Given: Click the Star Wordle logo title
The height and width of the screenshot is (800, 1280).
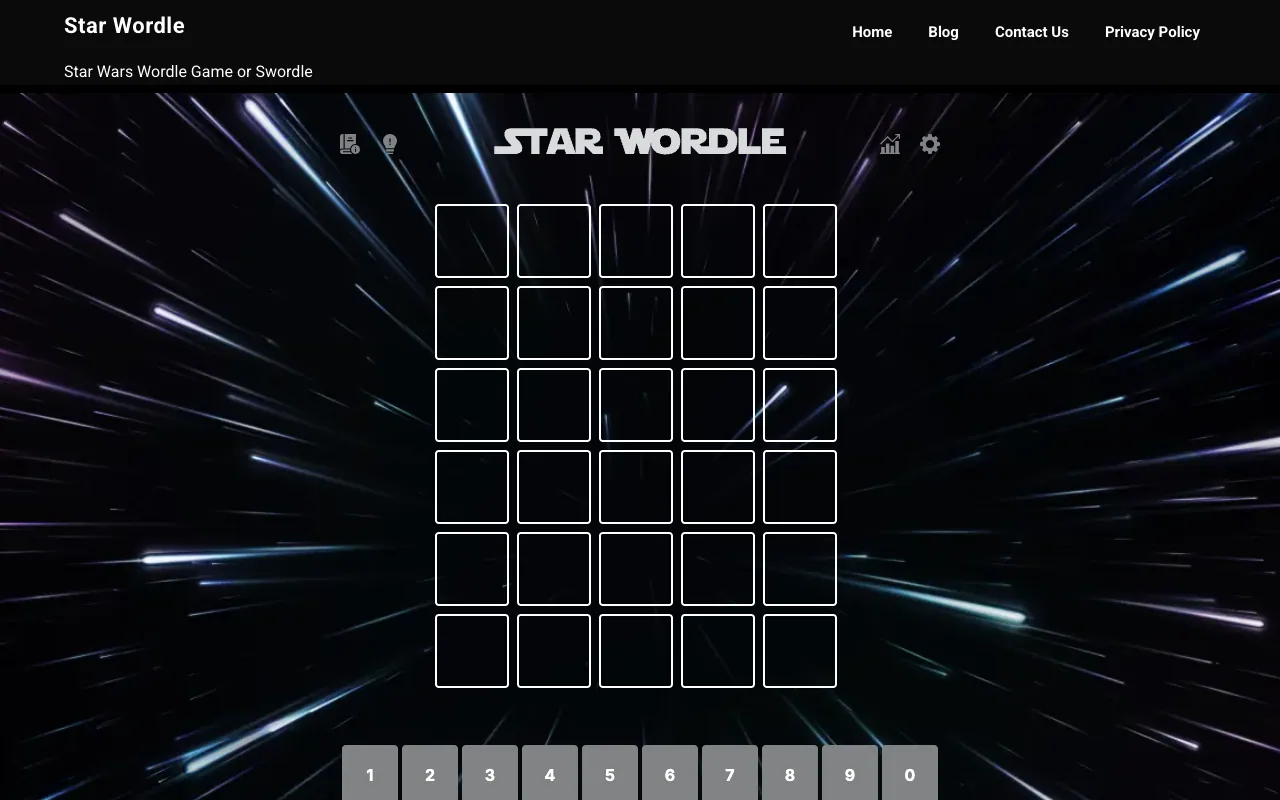Looking at the screenshot, I should click(x=640, y=142).
